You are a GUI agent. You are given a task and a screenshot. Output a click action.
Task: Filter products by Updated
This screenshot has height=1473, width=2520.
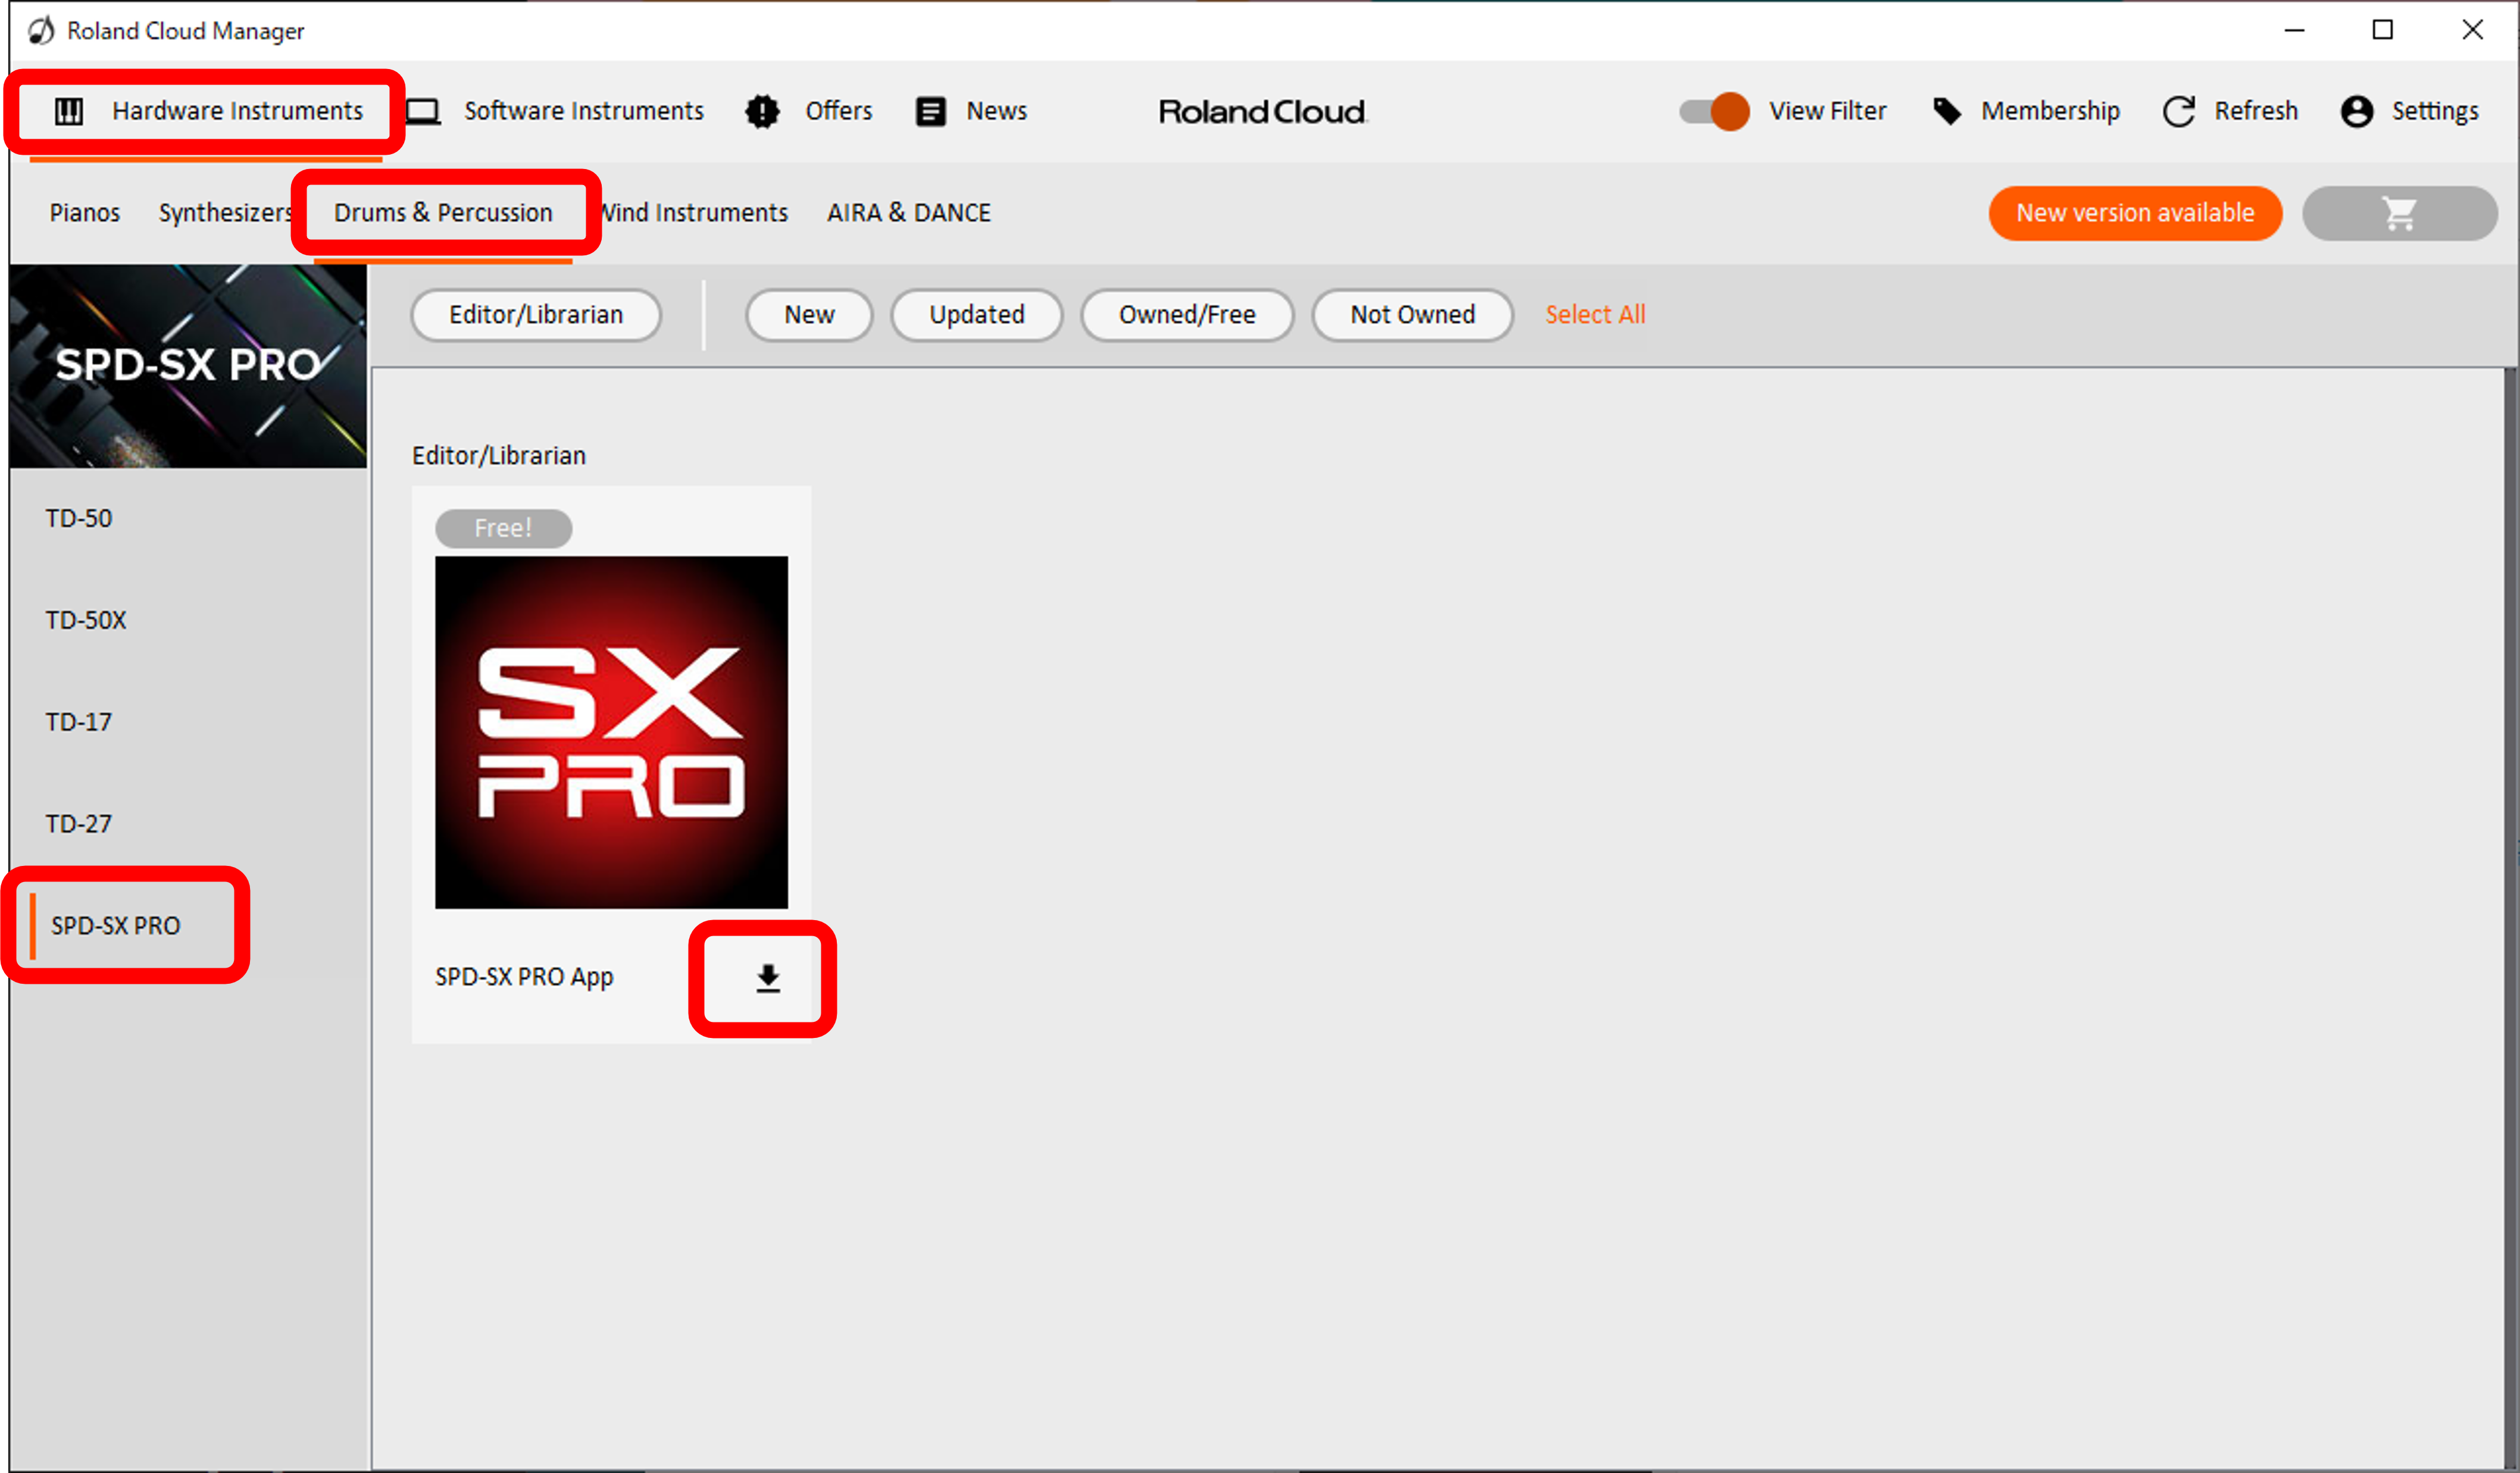[x=976, y=315]
